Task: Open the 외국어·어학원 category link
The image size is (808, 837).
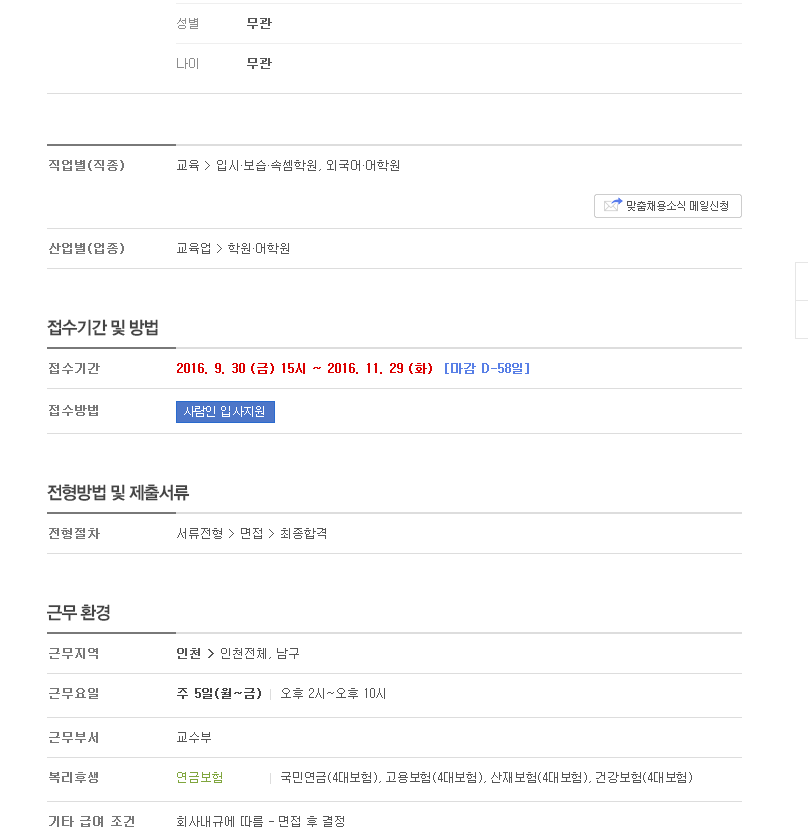Action: pos(363,165)
